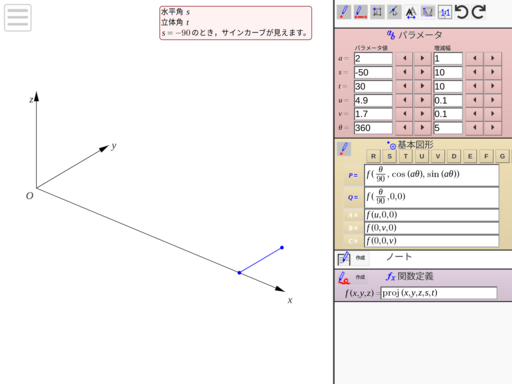Click the text size AA icon
512x384 pixels.
click(411, 12)
